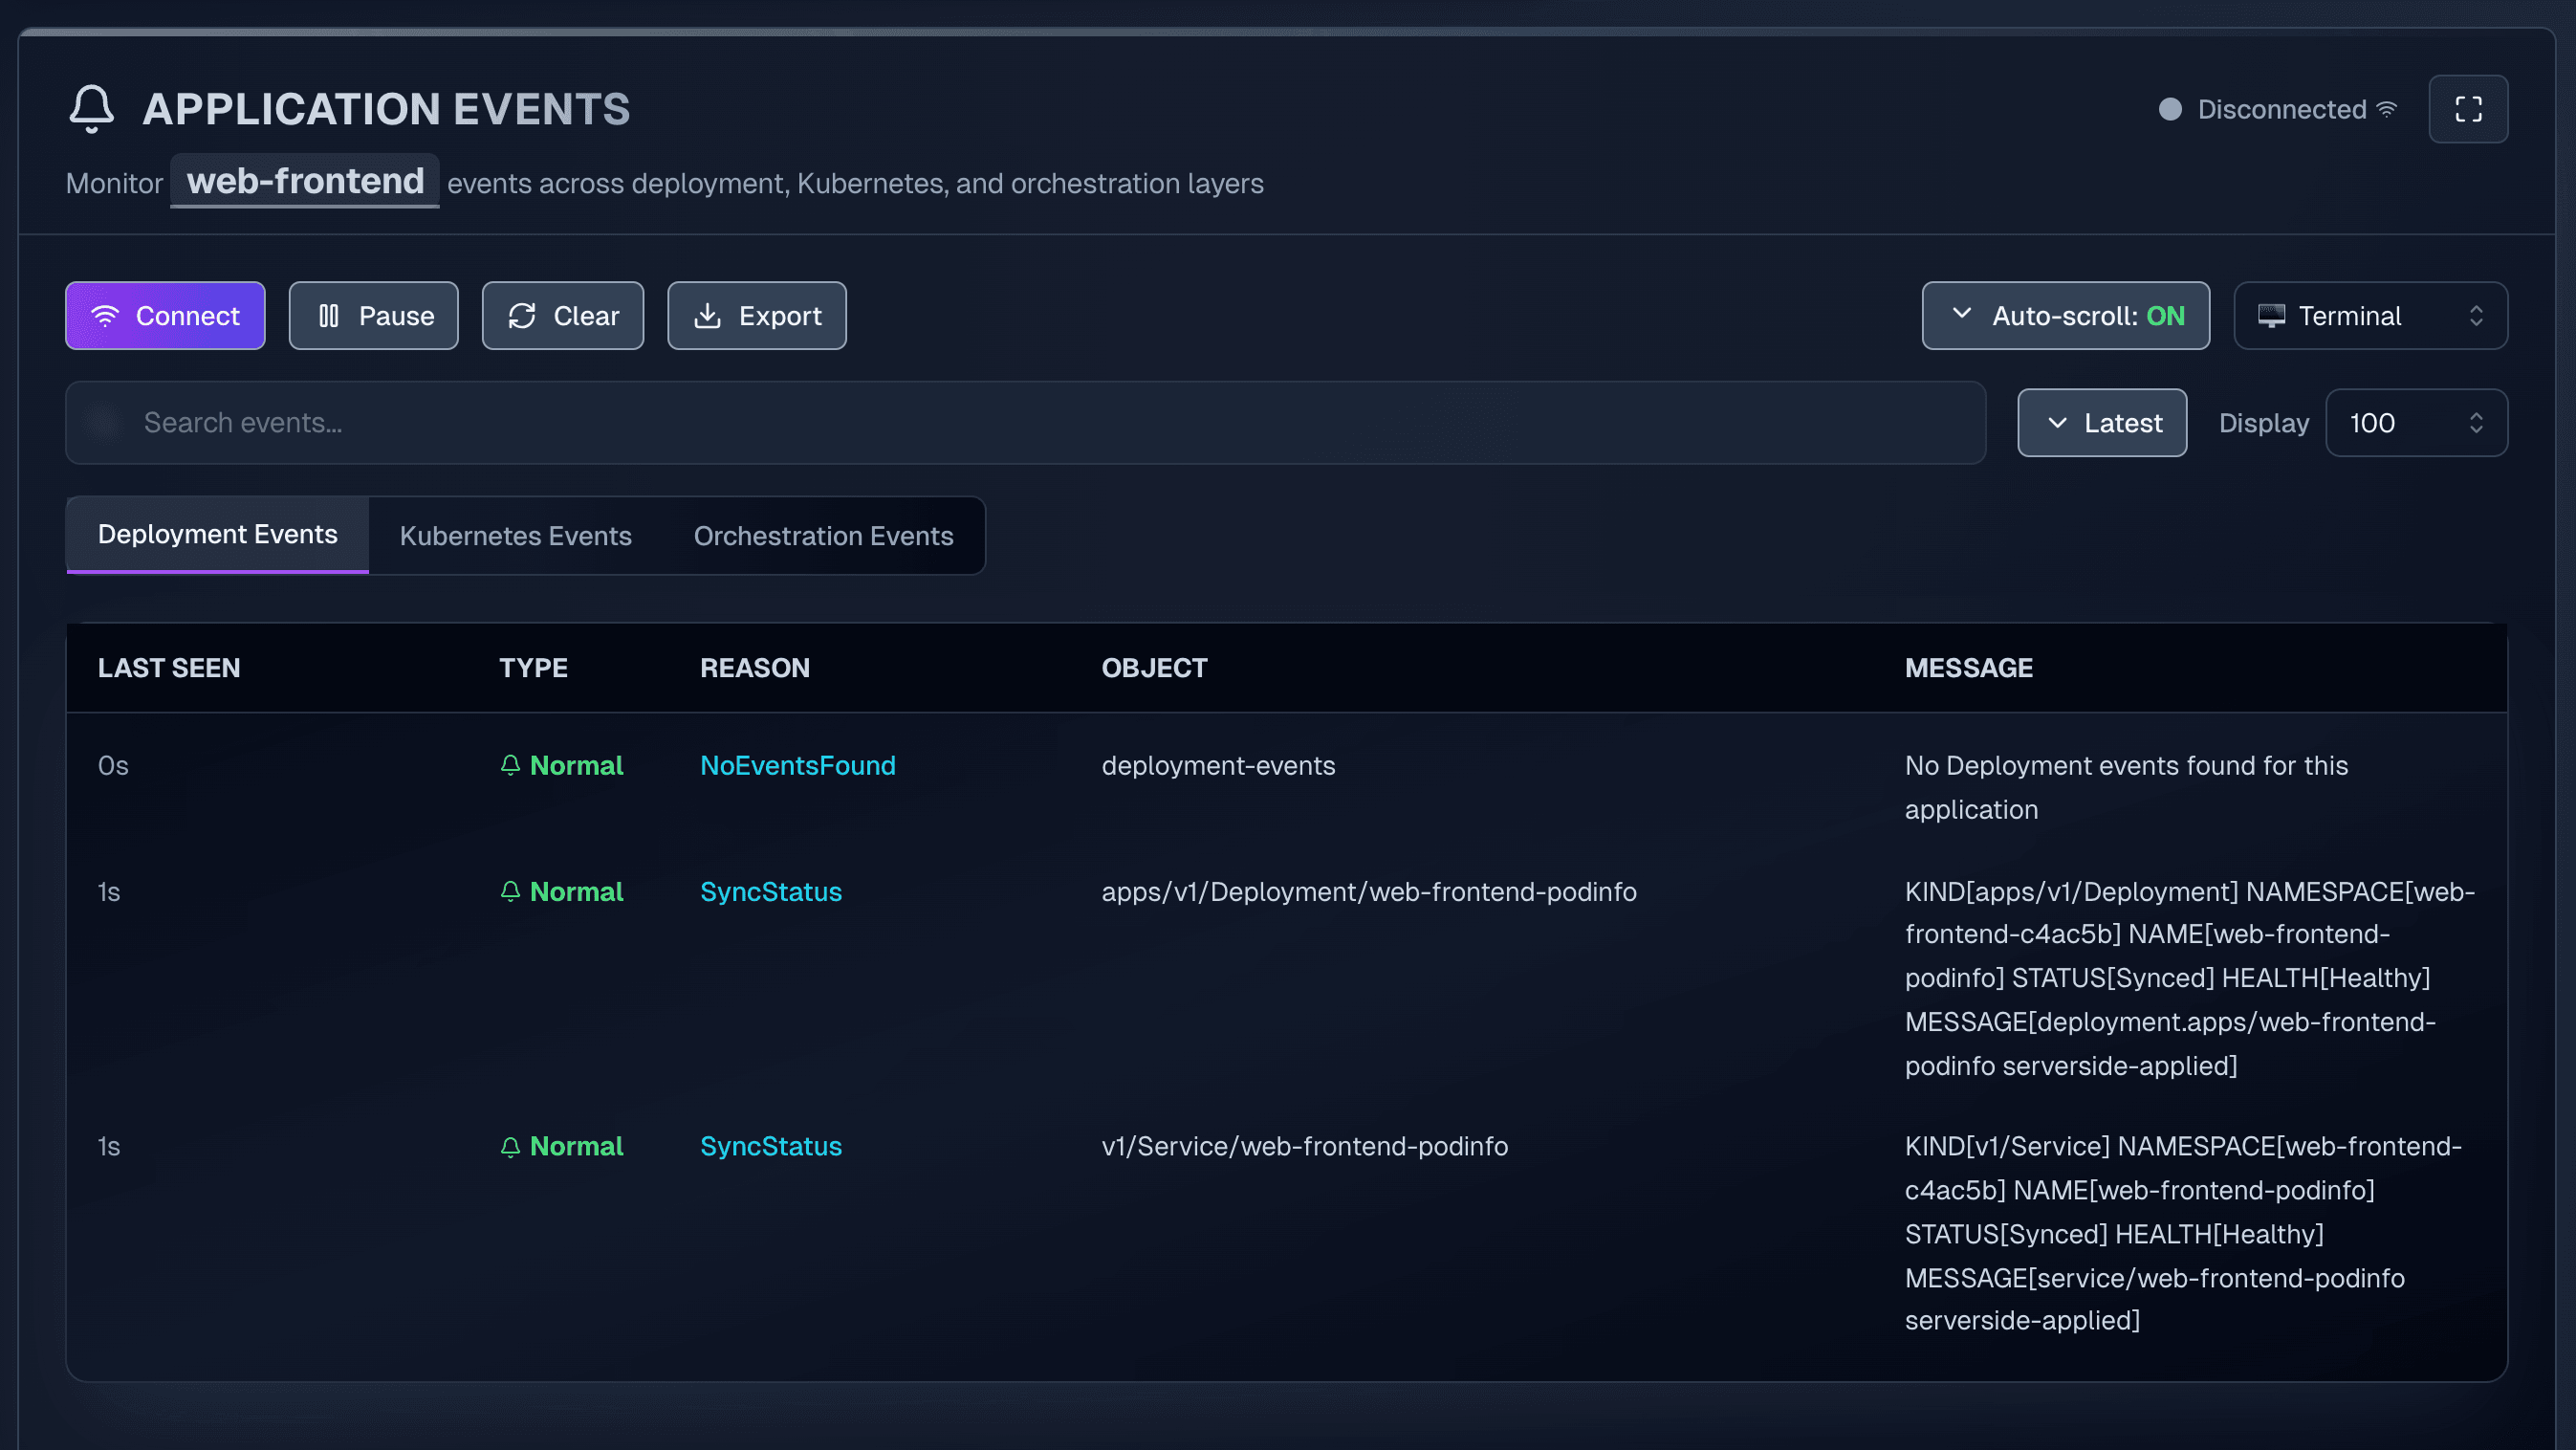Toggle Auto-scroll ON setting
This screenshot has height=1450, width=2576.
[x=2065, y=316]
